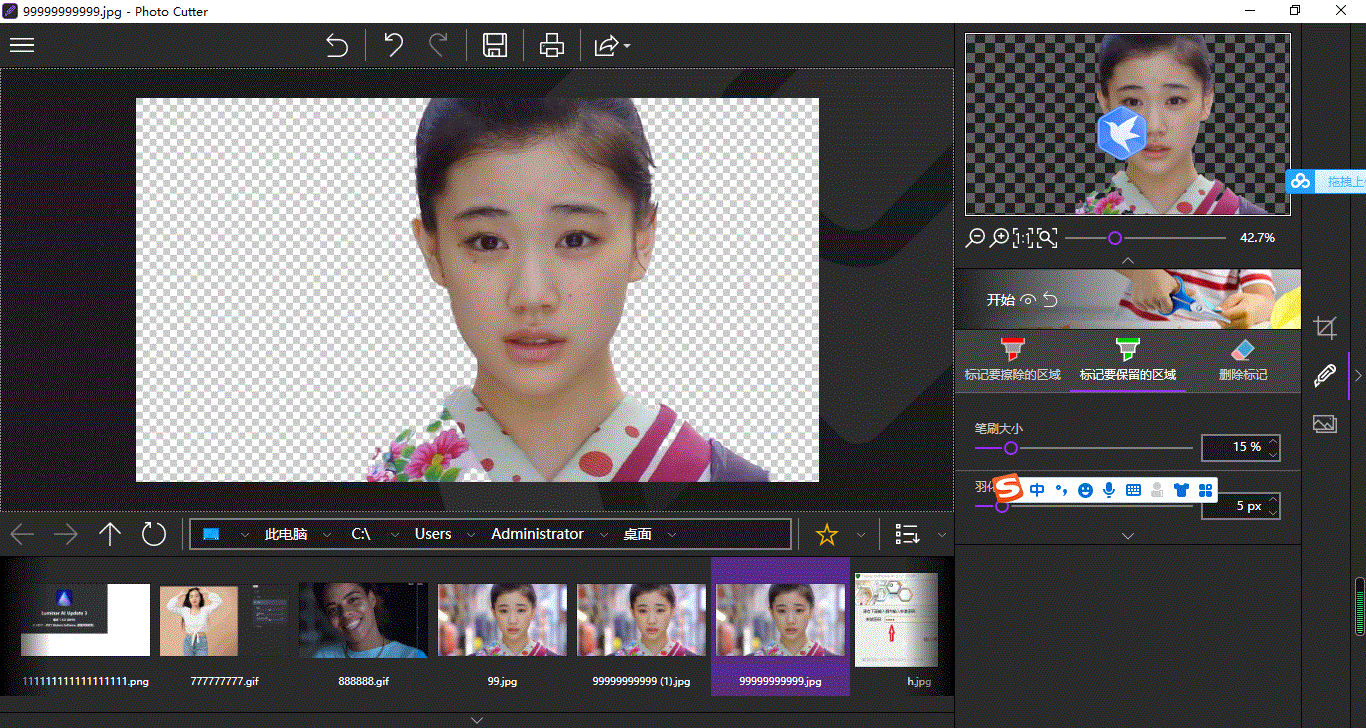Zoom in using the plus magnifier

point(1000,238)
